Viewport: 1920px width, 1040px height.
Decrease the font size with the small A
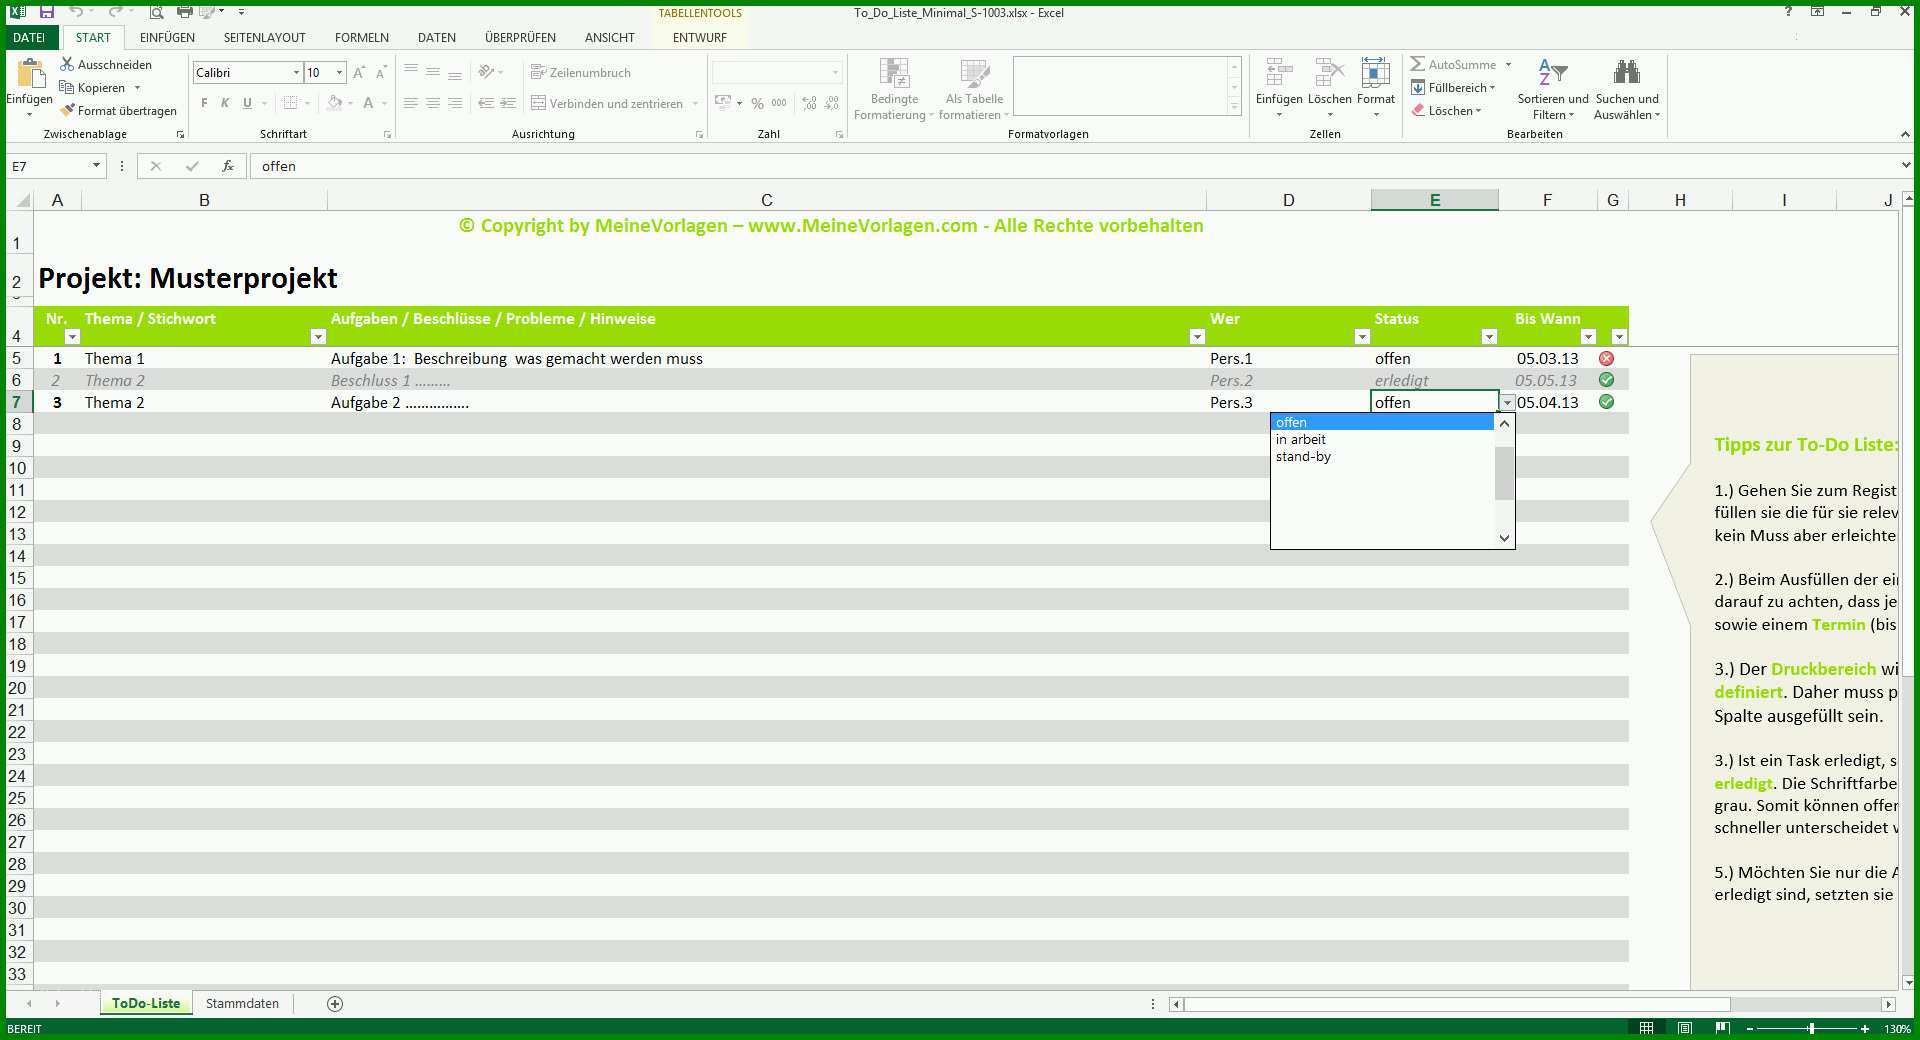coord(381,73)
